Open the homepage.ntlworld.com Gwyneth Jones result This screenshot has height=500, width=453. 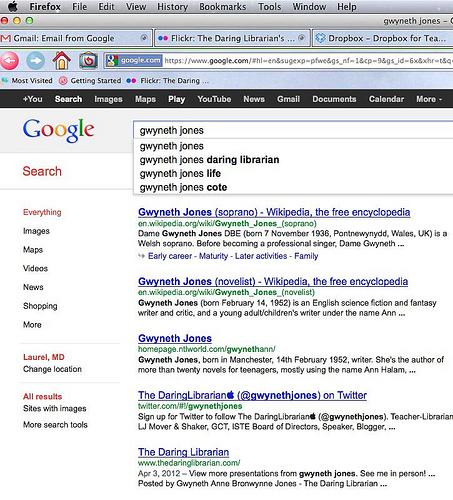coord(175,338)
